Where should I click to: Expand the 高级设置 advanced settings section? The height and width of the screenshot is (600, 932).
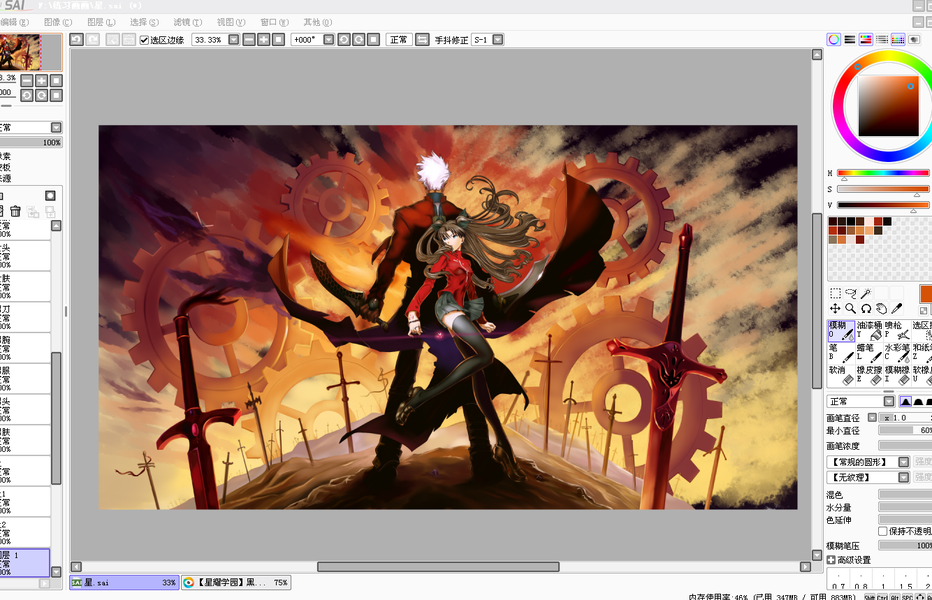(x=831, y=560)
